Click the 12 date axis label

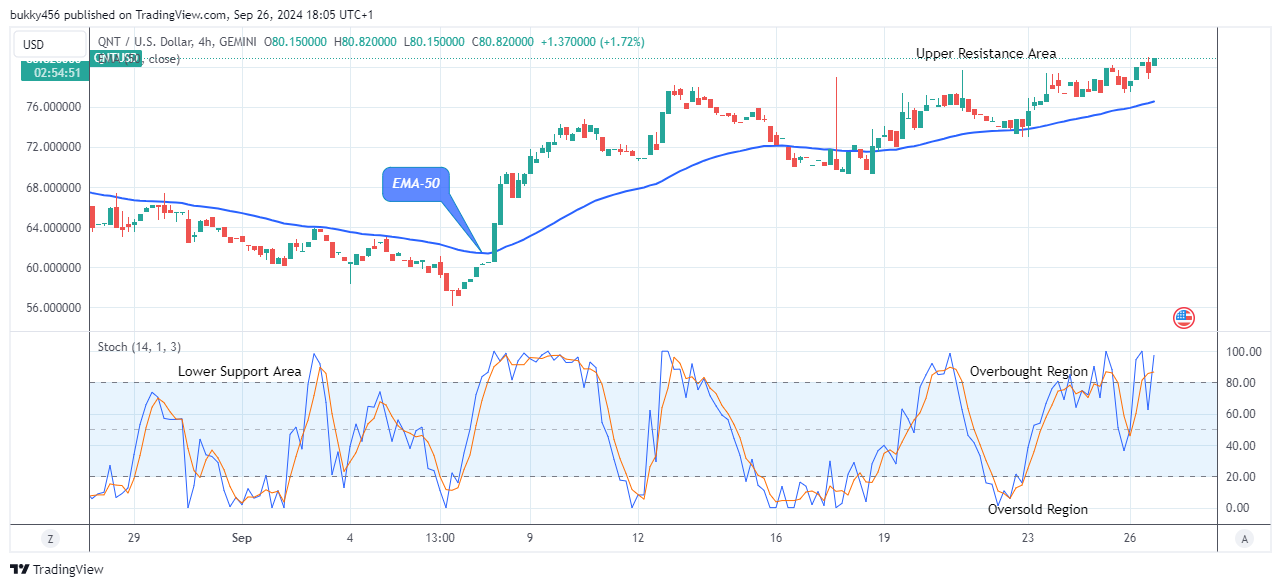[x=637, y=538]
